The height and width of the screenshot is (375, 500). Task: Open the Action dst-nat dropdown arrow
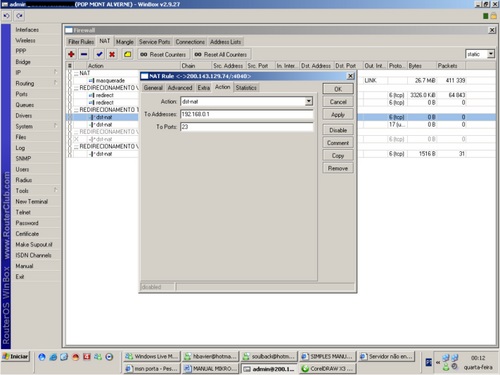[x=309, y=101]
